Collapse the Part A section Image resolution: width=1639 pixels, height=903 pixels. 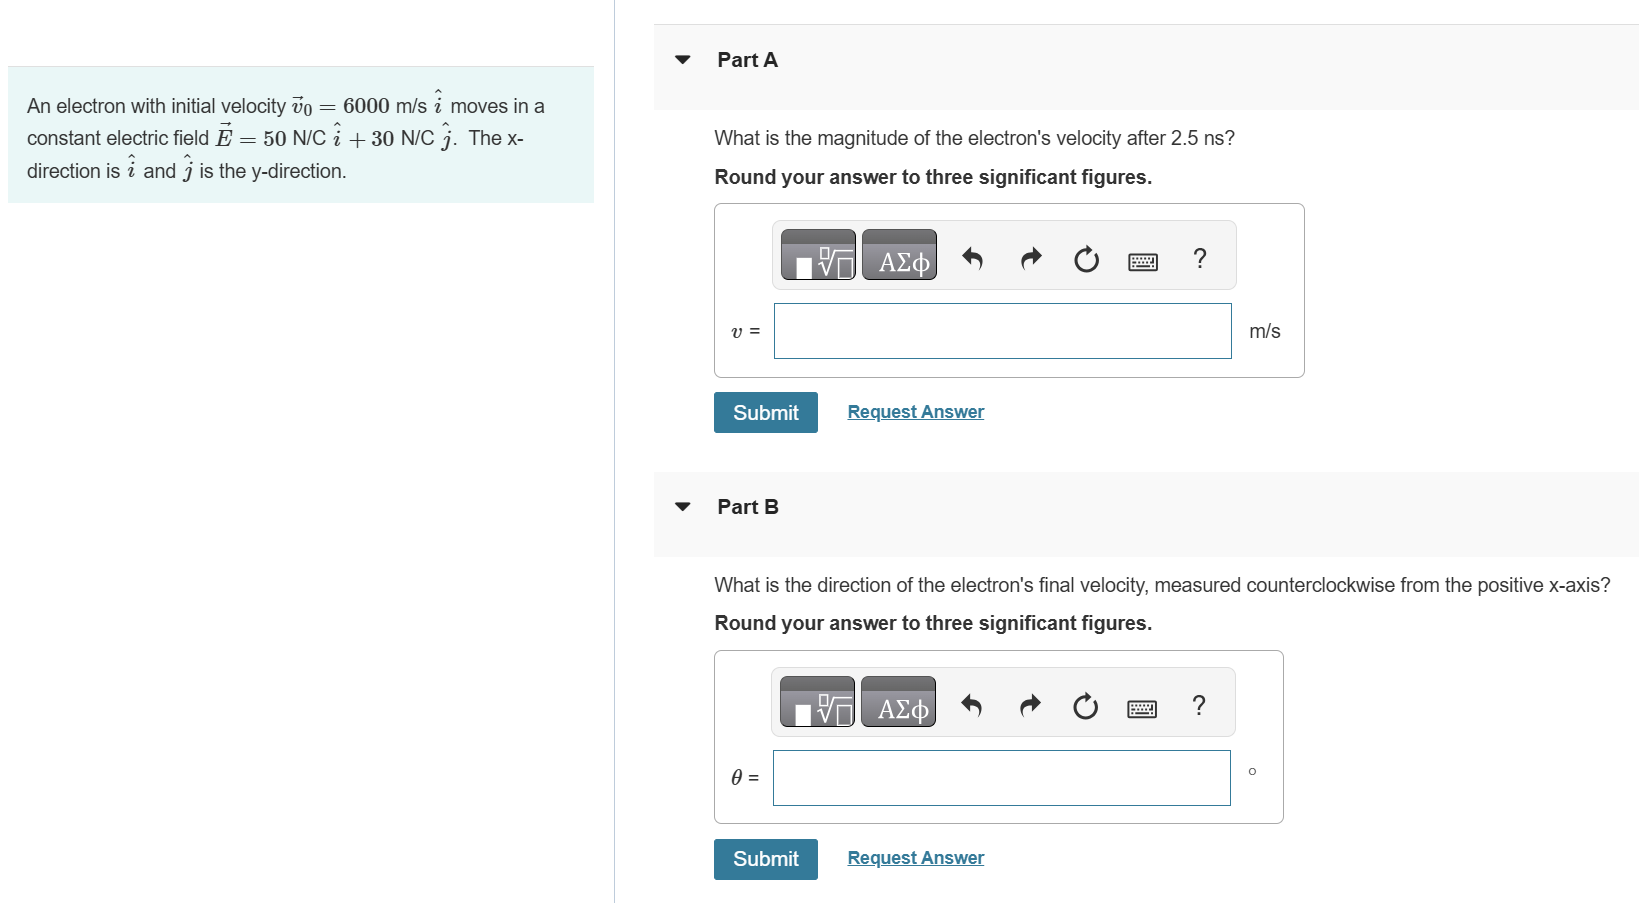point(683,60)
